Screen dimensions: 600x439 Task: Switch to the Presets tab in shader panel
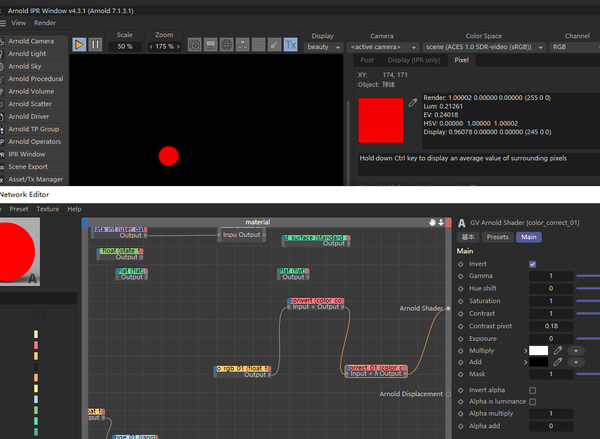(x=497, y=237)
